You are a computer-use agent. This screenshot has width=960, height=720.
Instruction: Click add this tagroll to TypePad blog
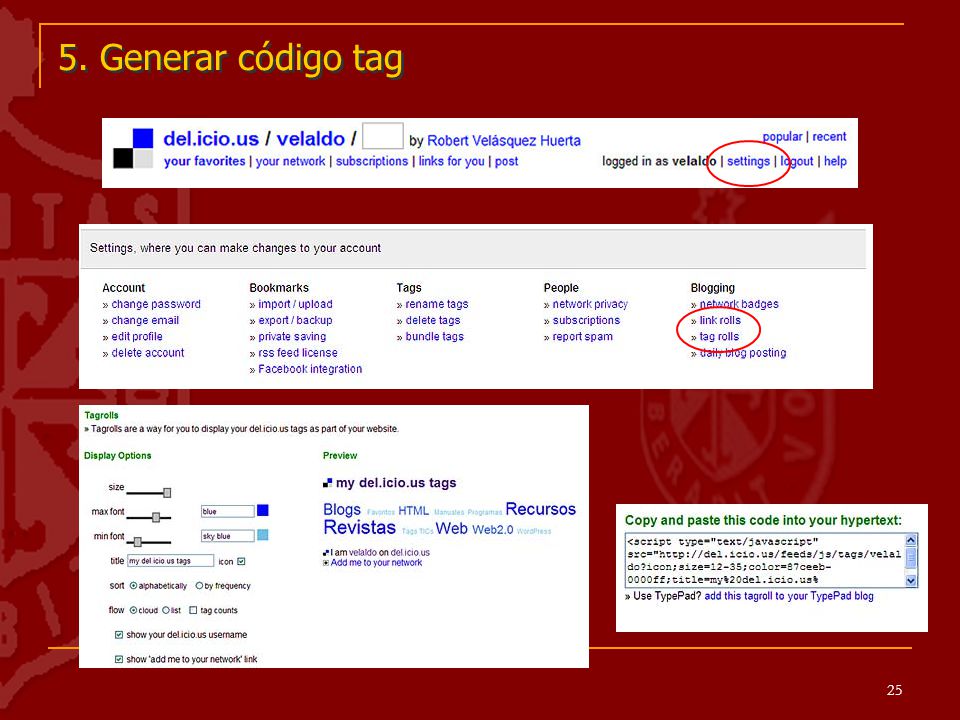coord(789,596)
